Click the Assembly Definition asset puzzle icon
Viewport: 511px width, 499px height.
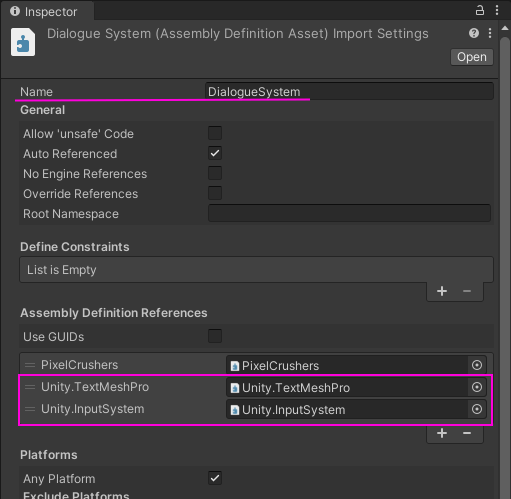pos(23,42)
